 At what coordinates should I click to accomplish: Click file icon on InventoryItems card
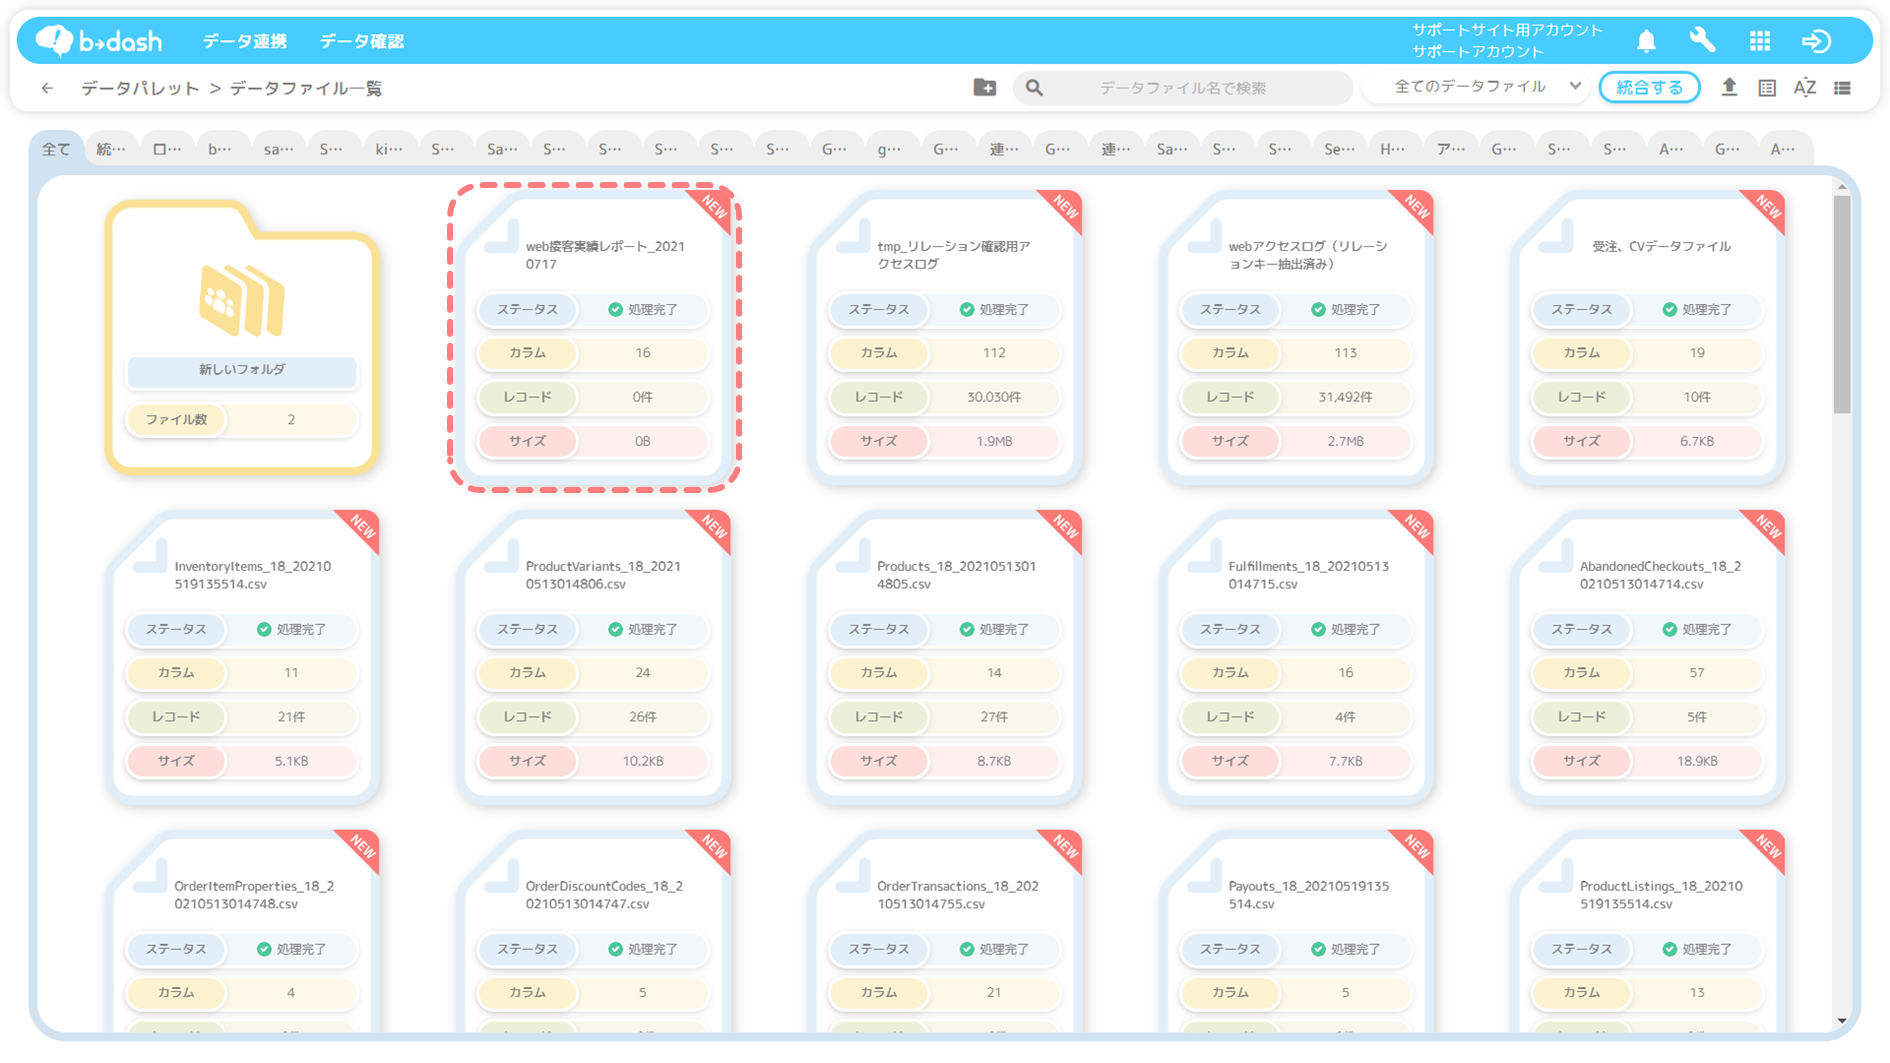(x=150, y=557)
